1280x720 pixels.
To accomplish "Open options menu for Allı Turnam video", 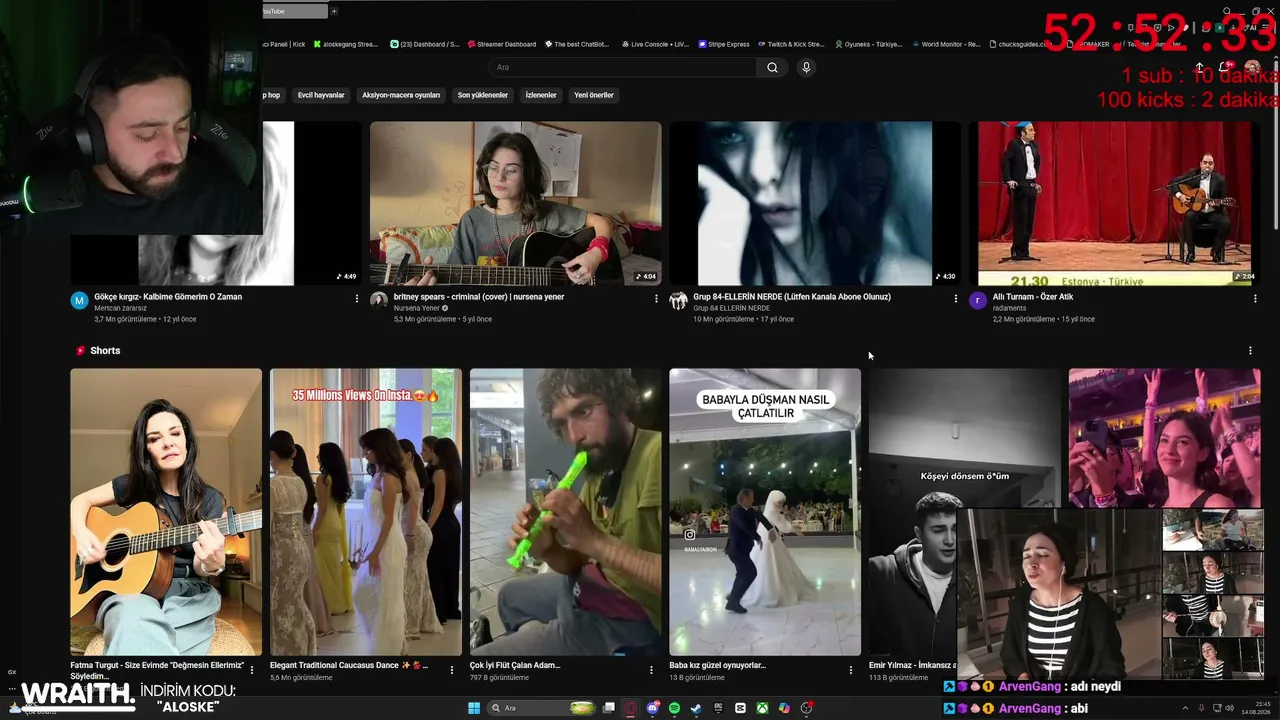I will click(1255, 298).
